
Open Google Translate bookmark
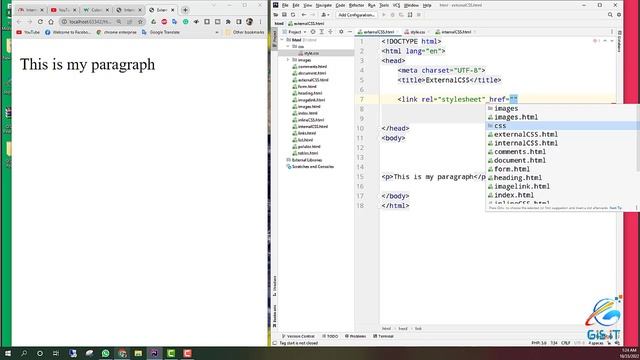(161, 32)
